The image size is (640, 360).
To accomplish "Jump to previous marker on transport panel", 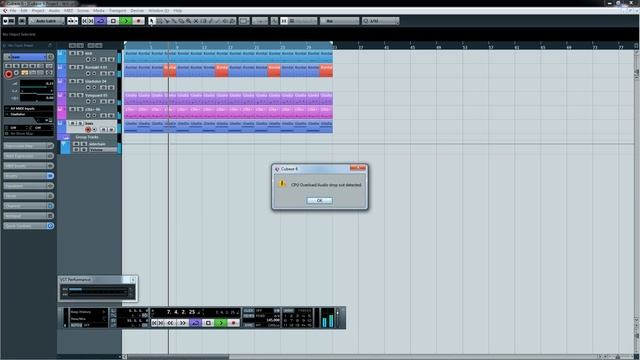I will 154,323.
